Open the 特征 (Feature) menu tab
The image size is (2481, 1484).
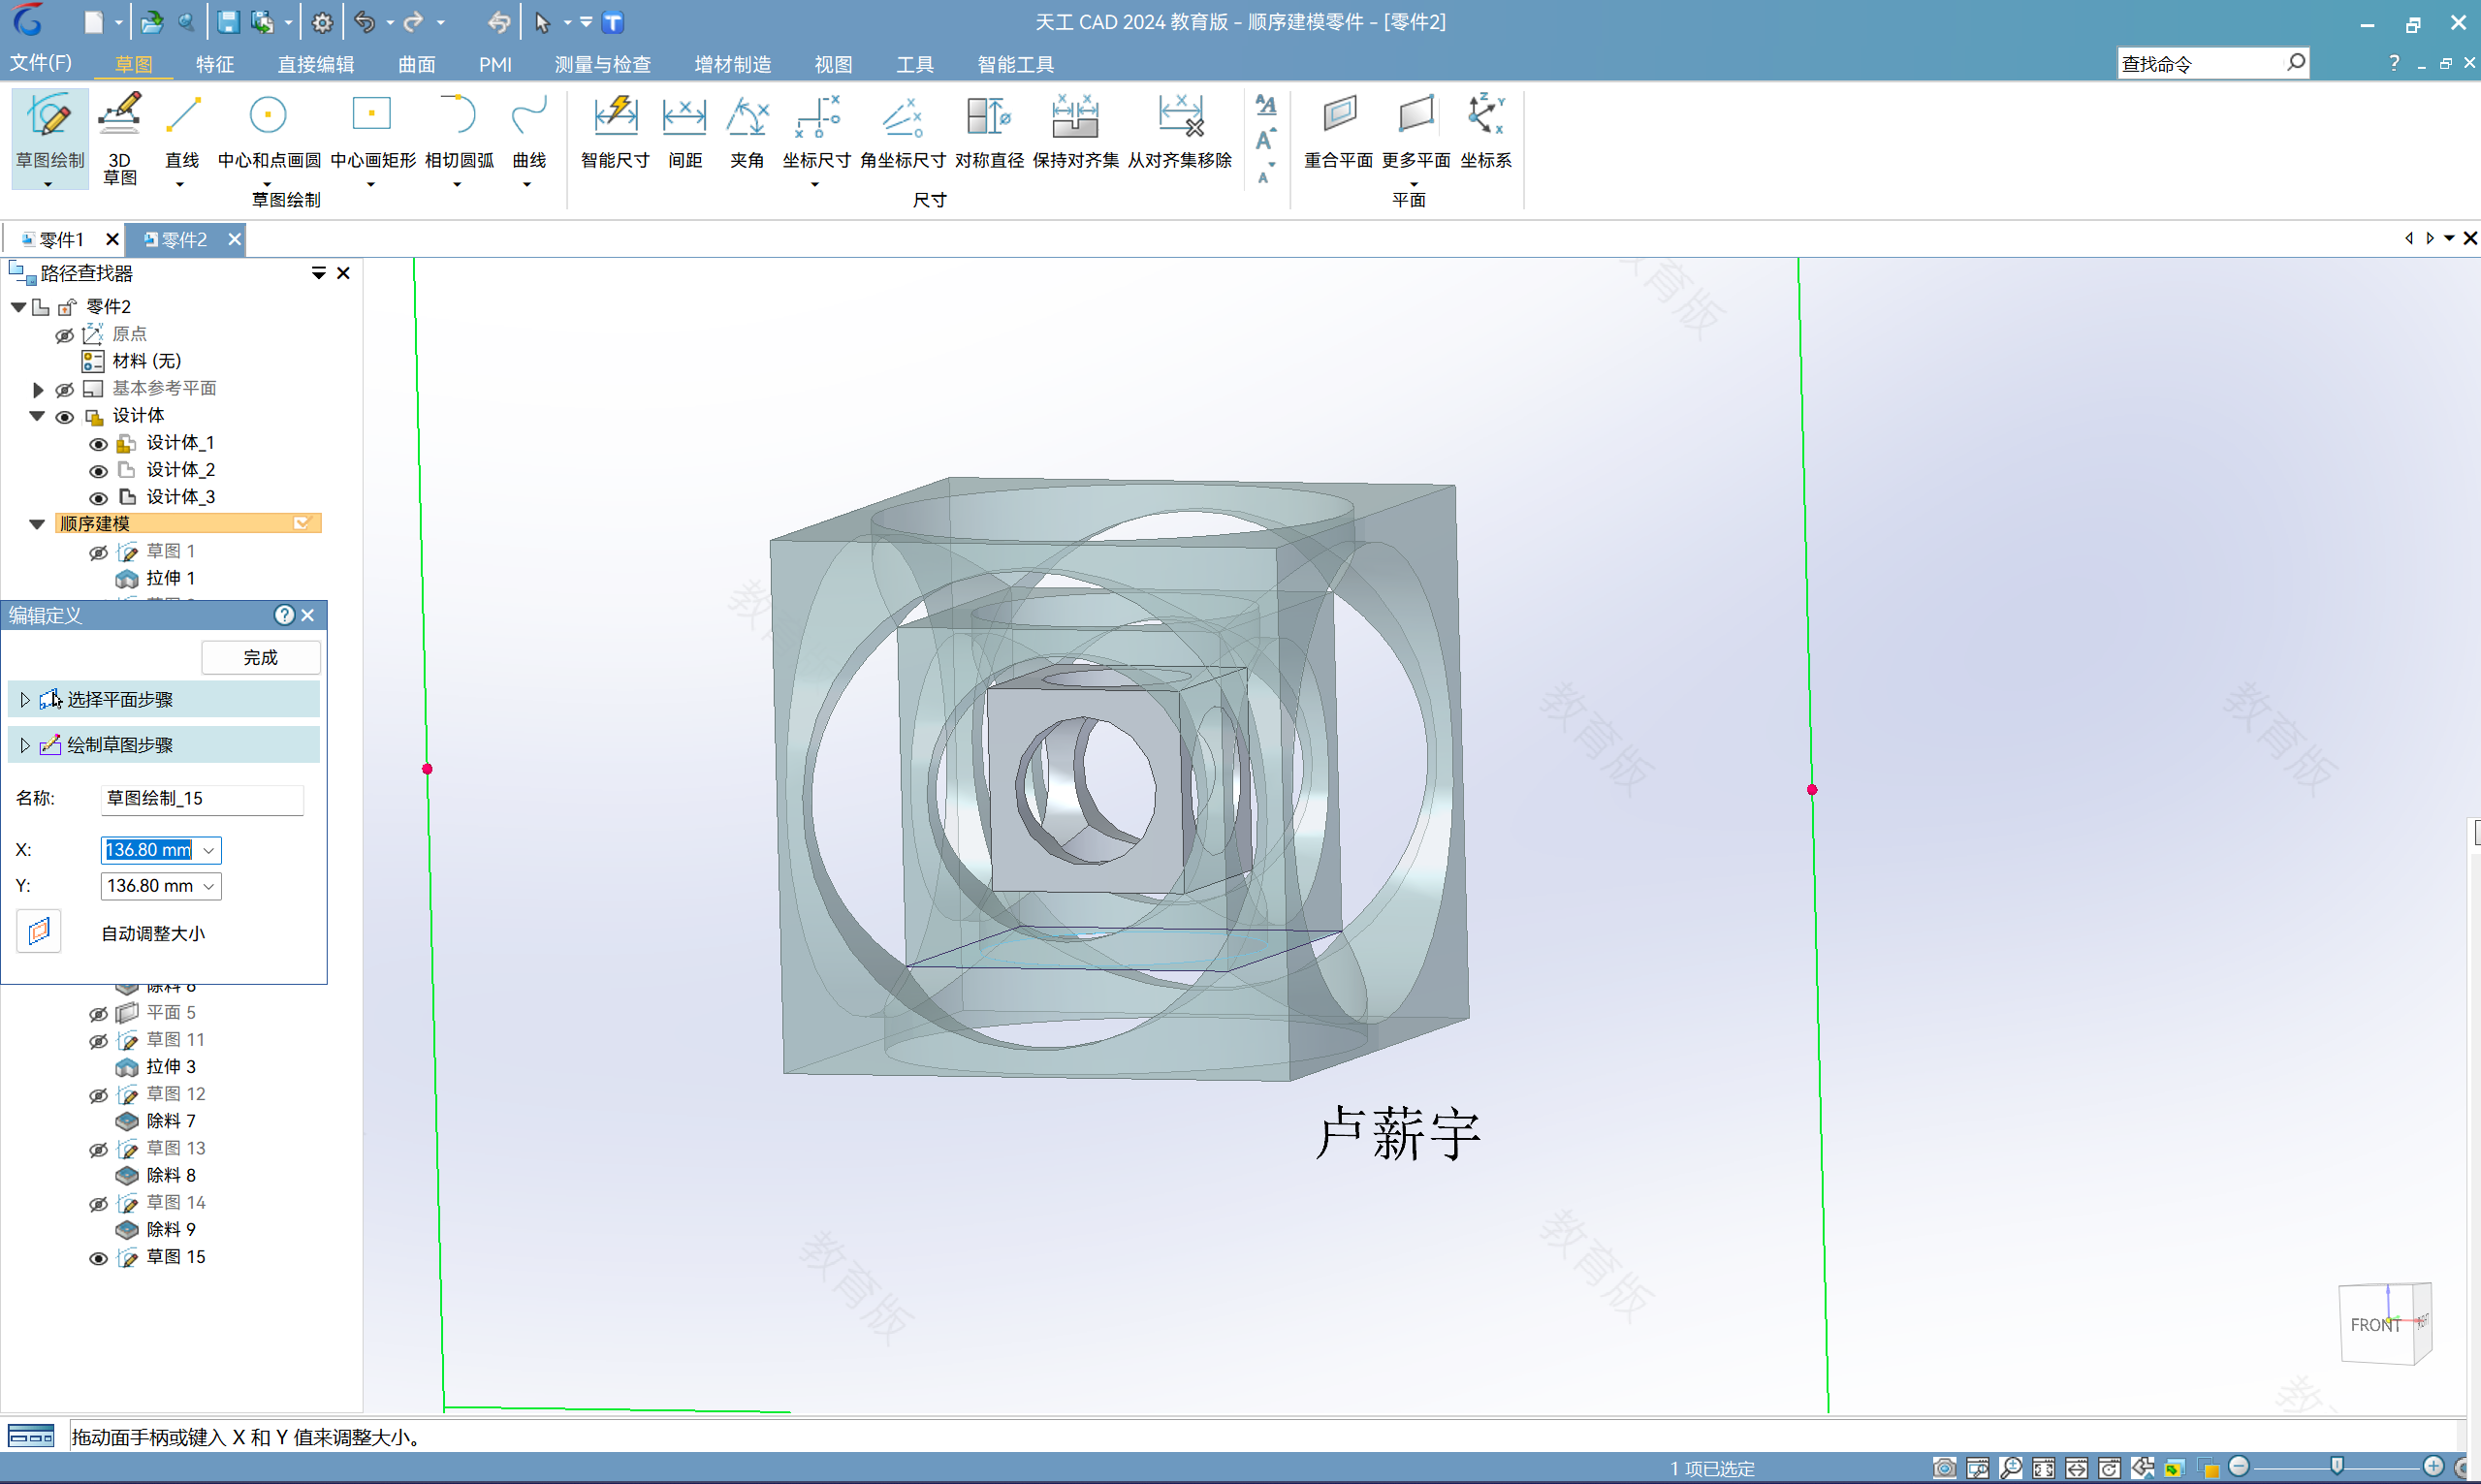click(x=210, y=65)
